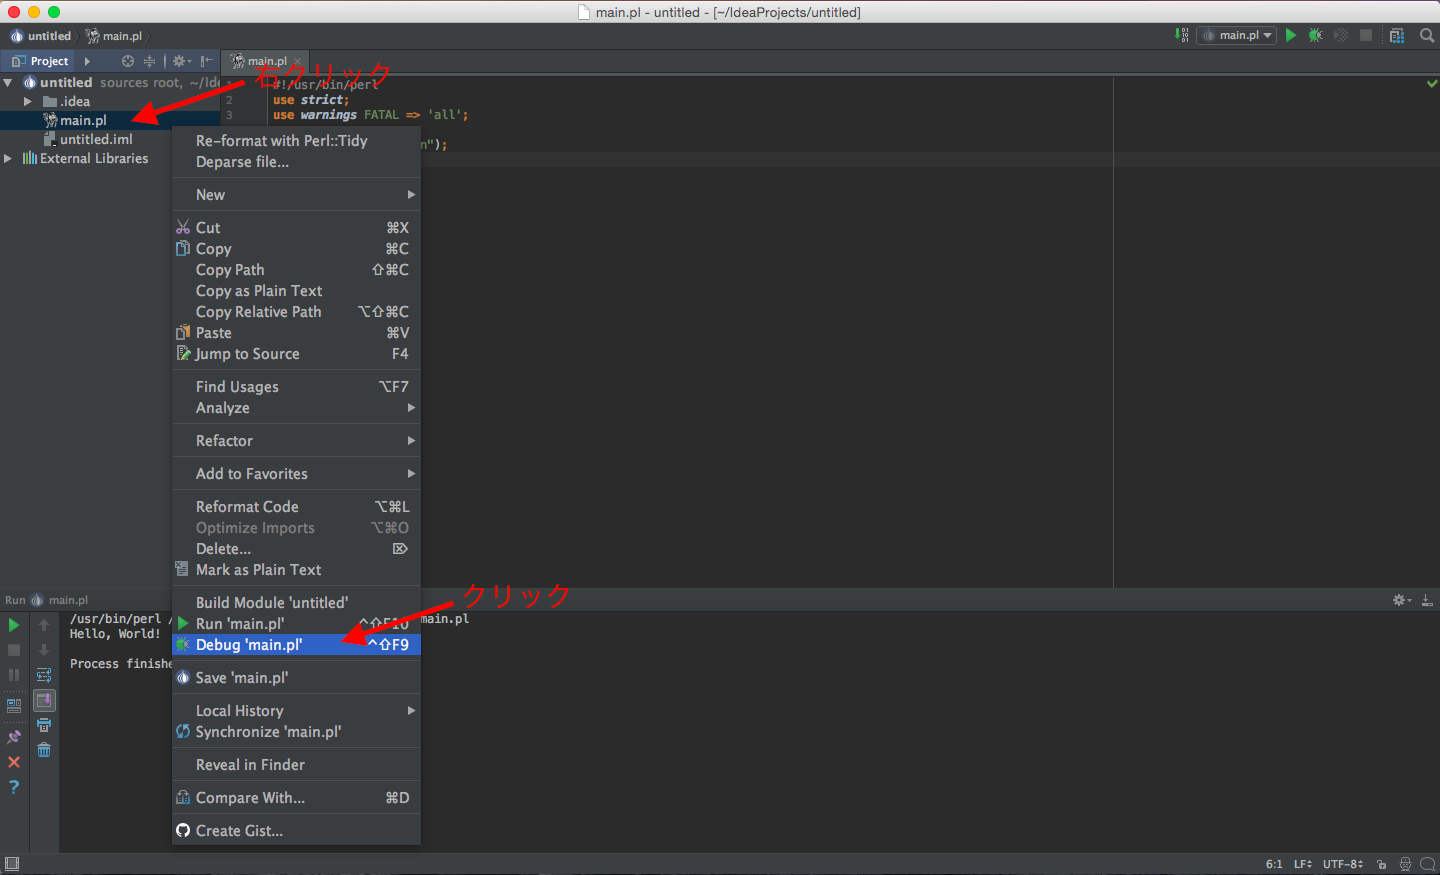This screenshot has height=875, width=1440.
Task: Select untitled.iml file in project tree
Action: pyautogui.click(x=95, y=140)
